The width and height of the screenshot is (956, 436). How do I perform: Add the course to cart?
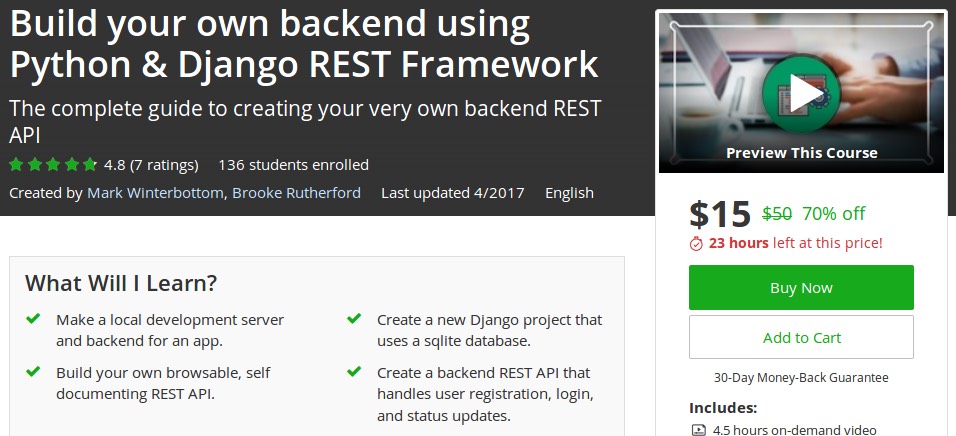pyautogui.click(x=801, y=338)
